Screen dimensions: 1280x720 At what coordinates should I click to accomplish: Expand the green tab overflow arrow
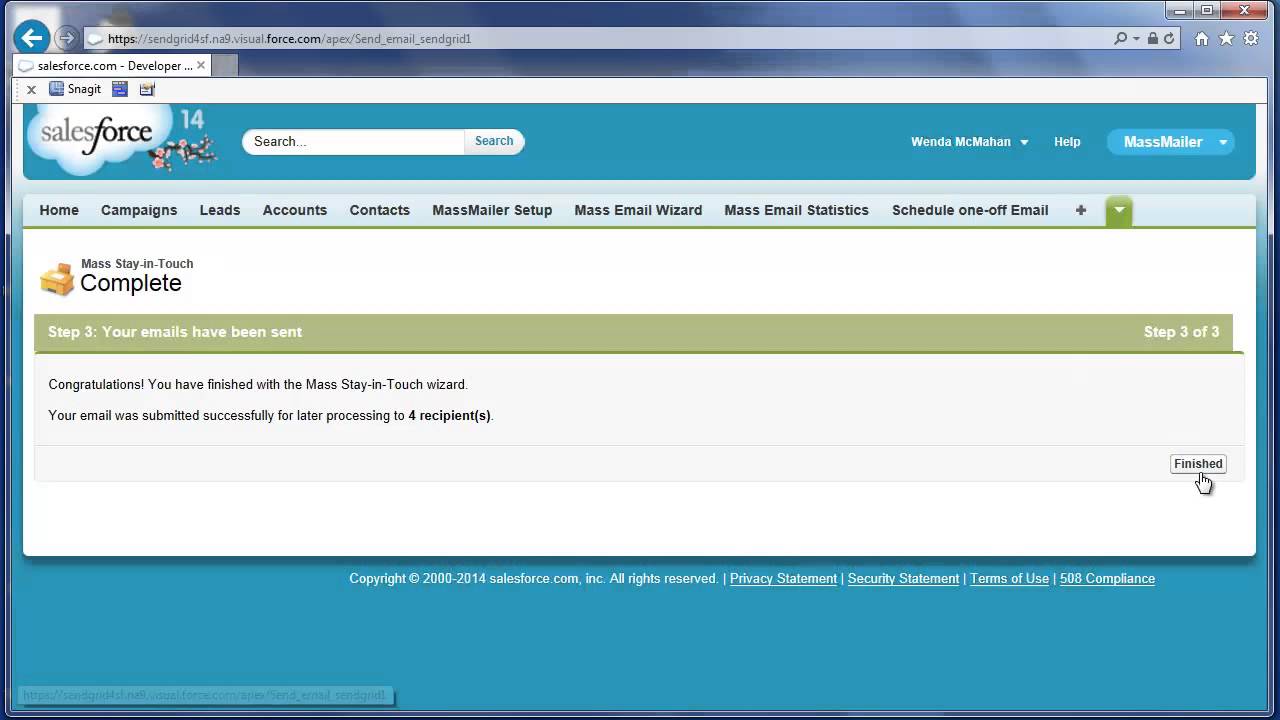click(x=1119, y=210)
